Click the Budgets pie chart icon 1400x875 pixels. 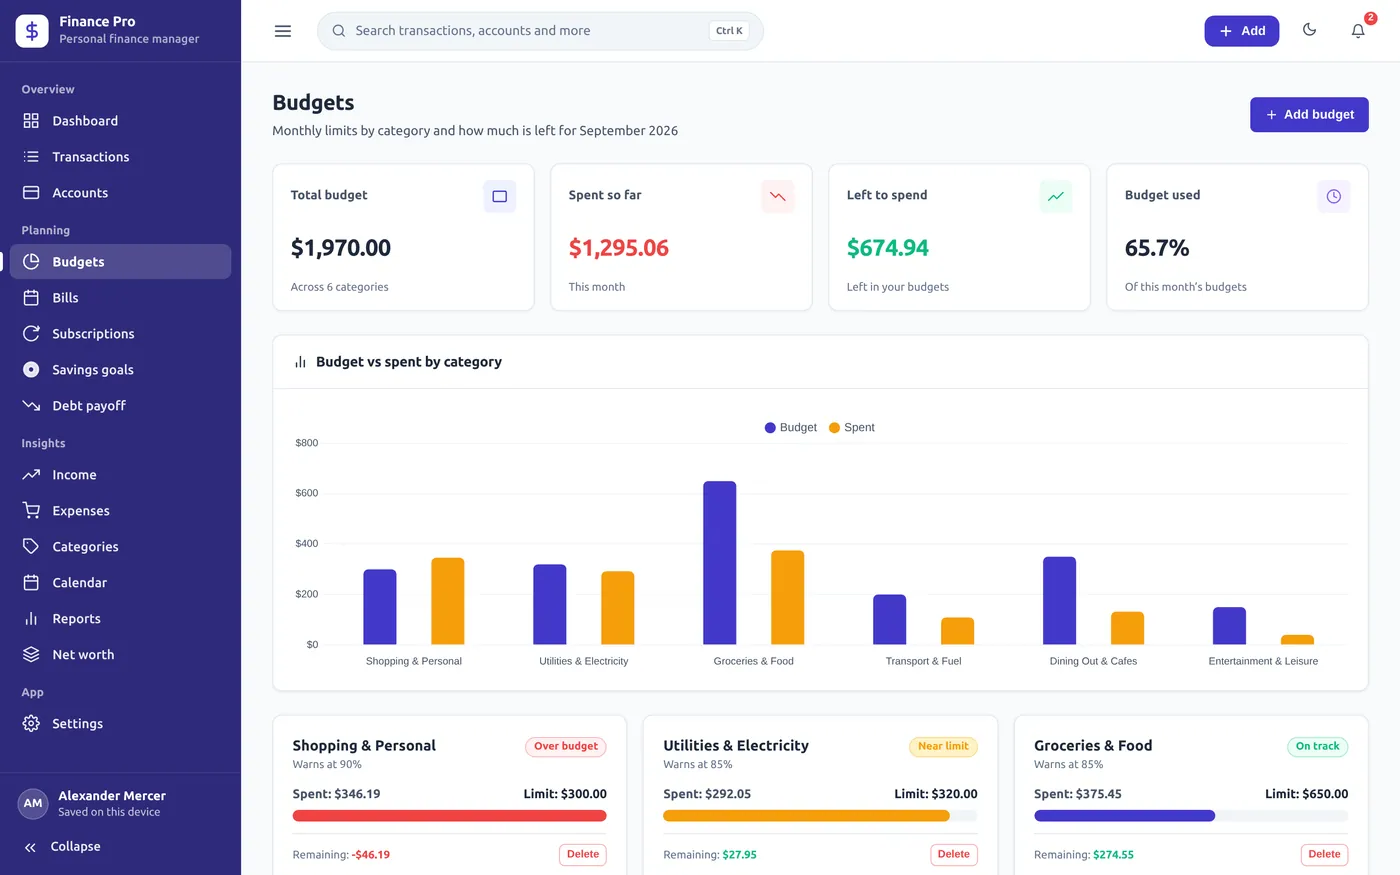click(31, 262)
